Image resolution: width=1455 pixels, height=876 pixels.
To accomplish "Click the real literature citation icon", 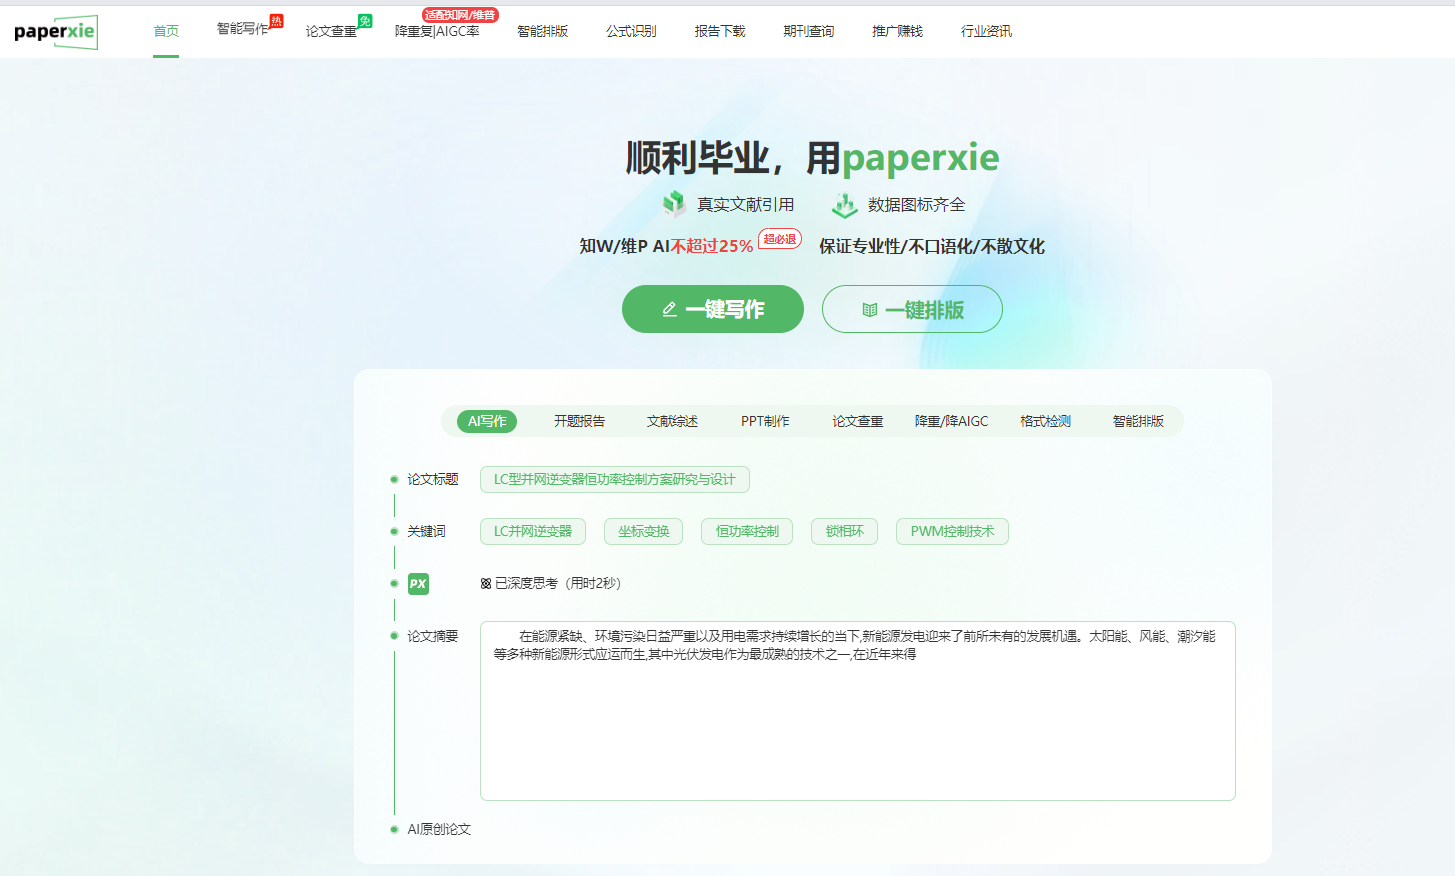I will [x=674, y=204].
